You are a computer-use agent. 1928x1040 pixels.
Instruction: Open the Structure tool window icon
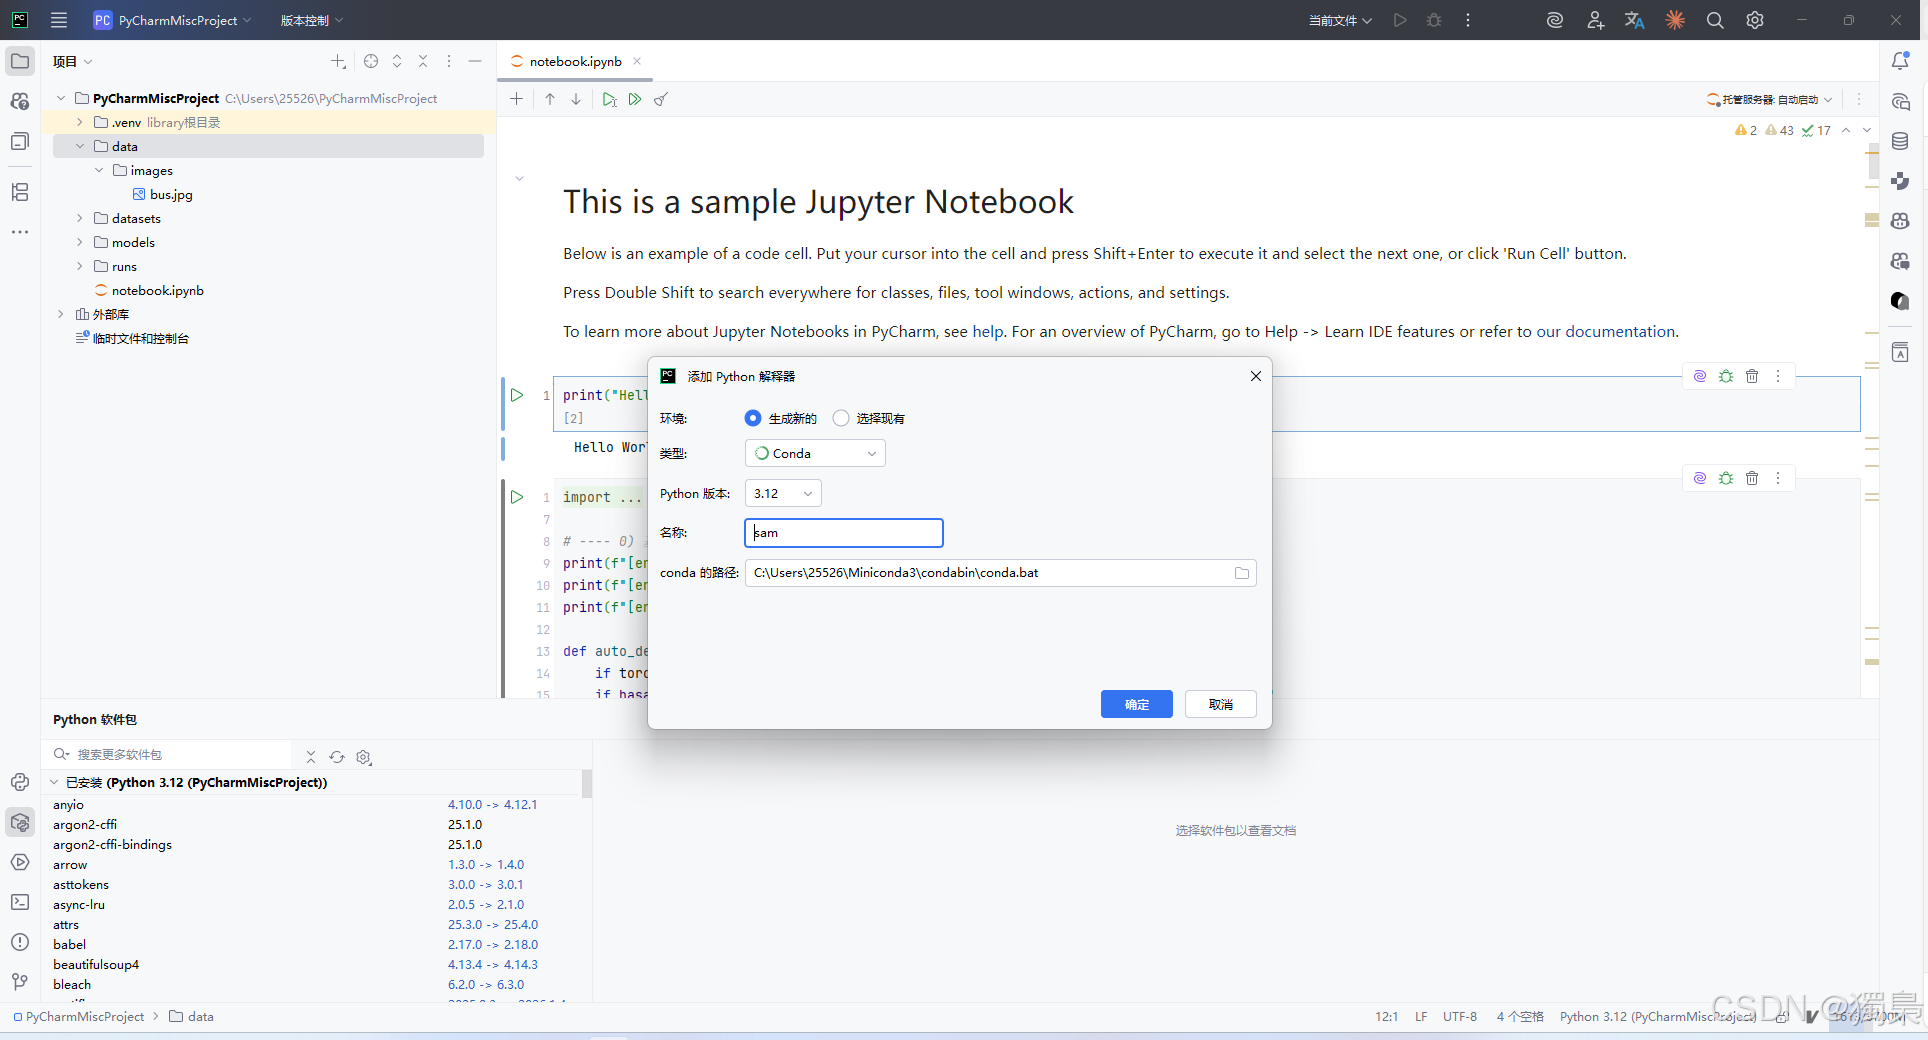(x=20, y=191)
